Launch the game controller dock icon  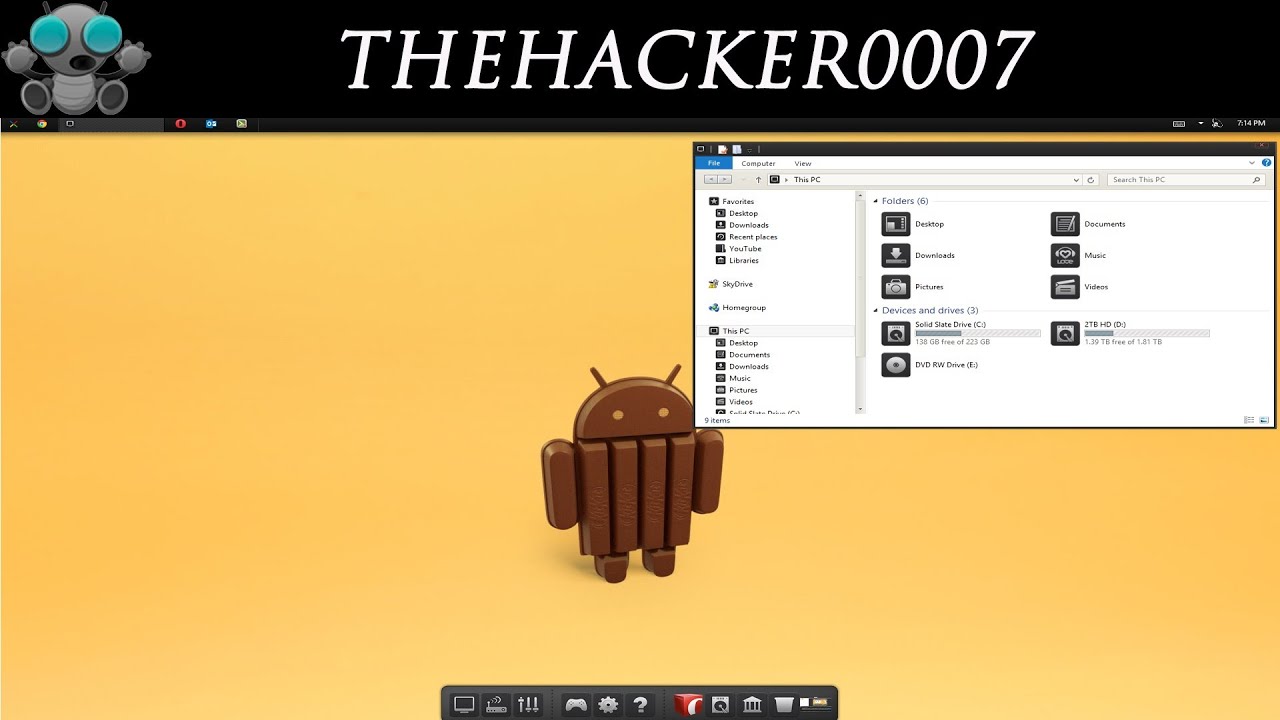click(576, 704)
